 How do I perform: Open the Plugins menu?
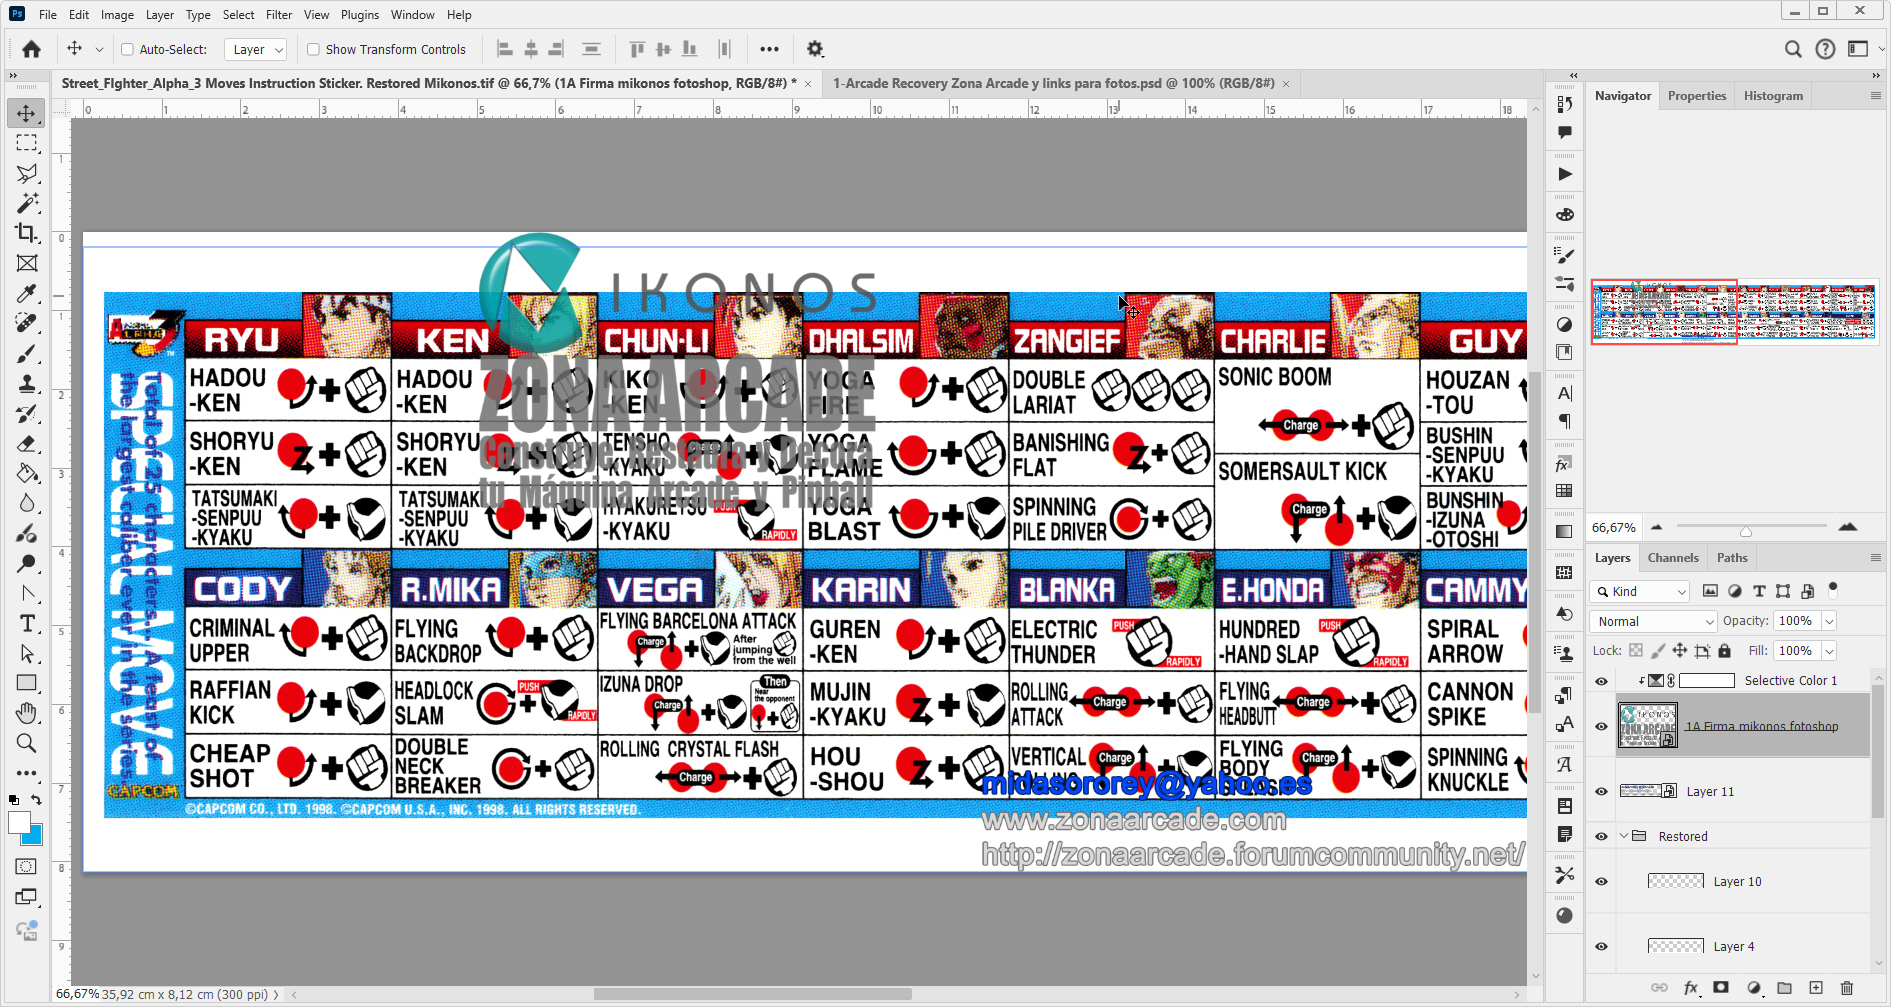pos(360,15)
